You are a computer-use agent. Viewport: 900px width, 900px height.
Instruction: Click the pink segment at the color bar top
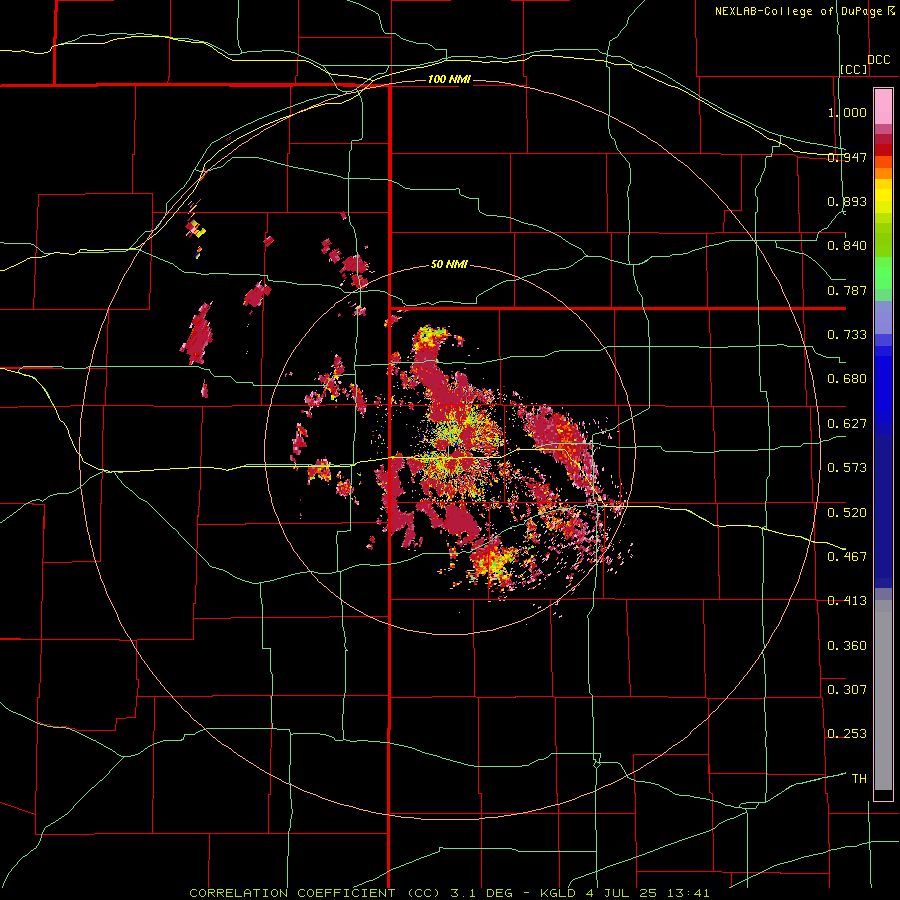coord(883,107)
